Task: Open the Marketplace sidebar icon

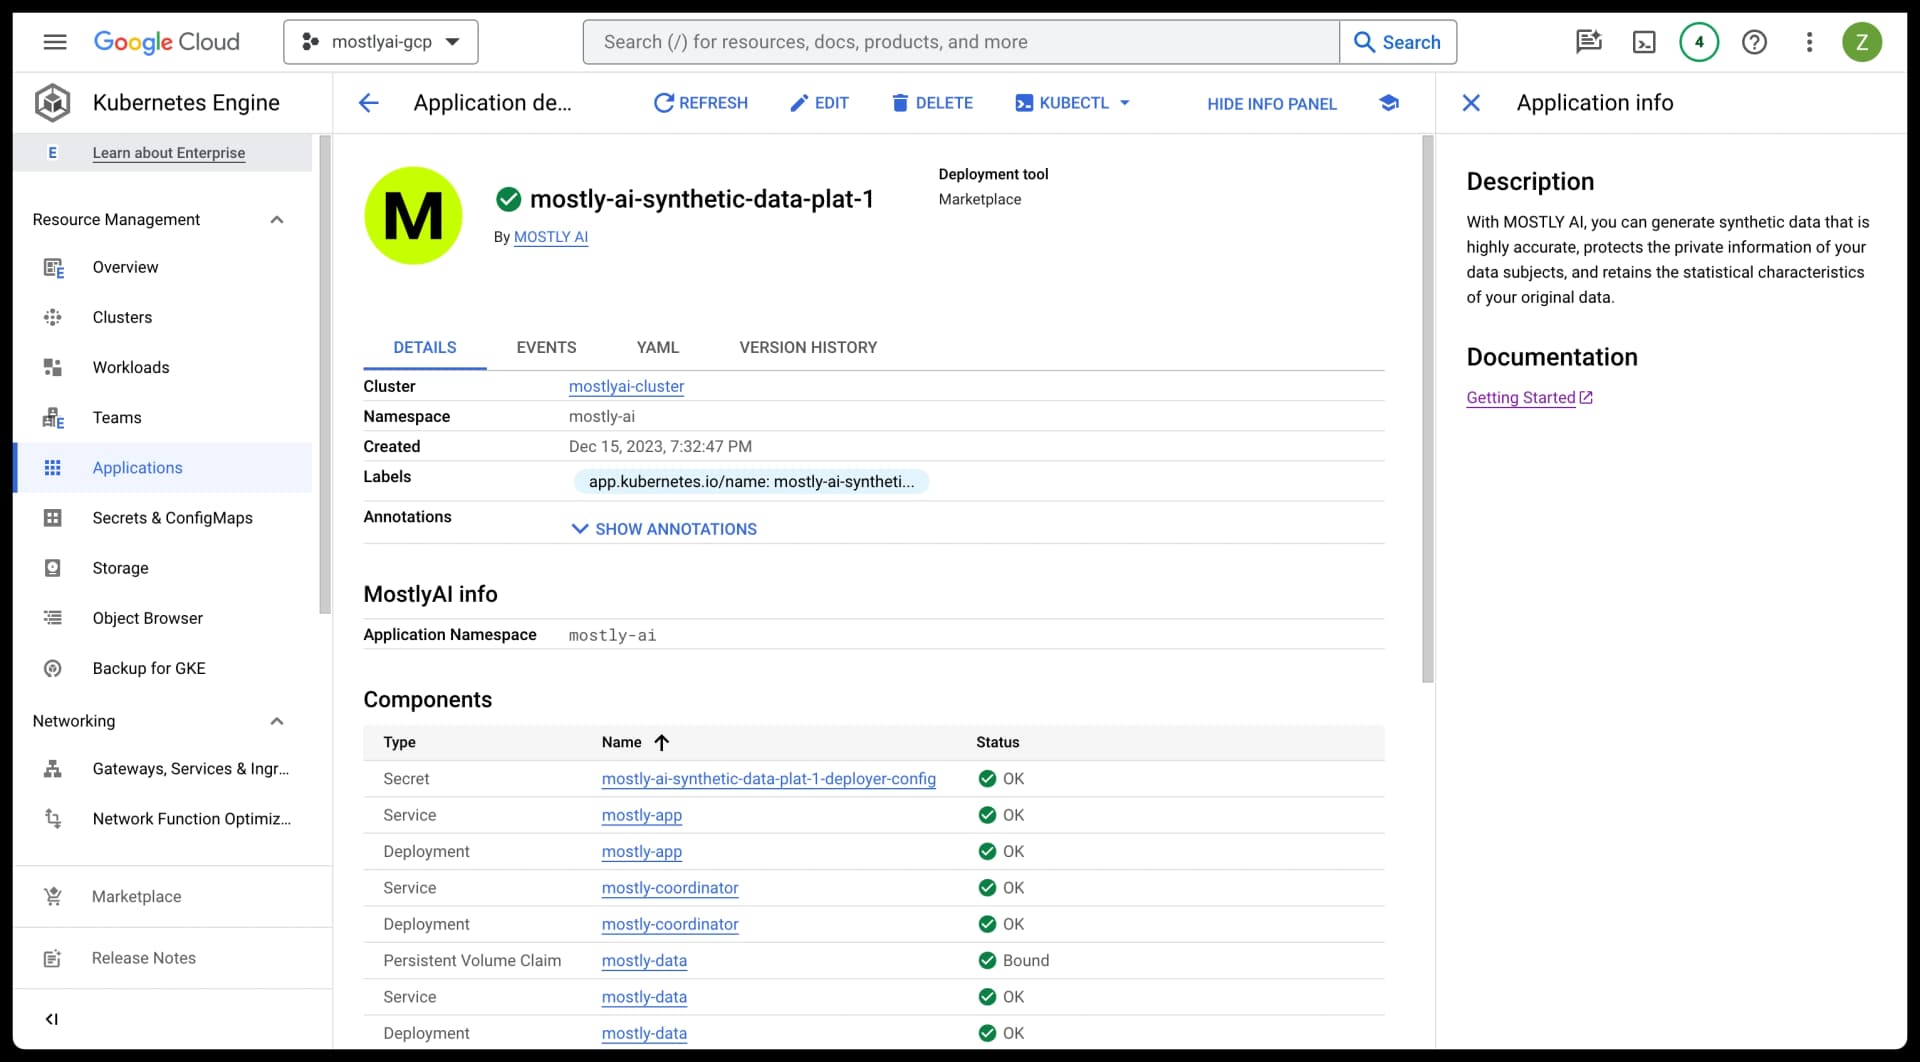Action: point(52,896)
